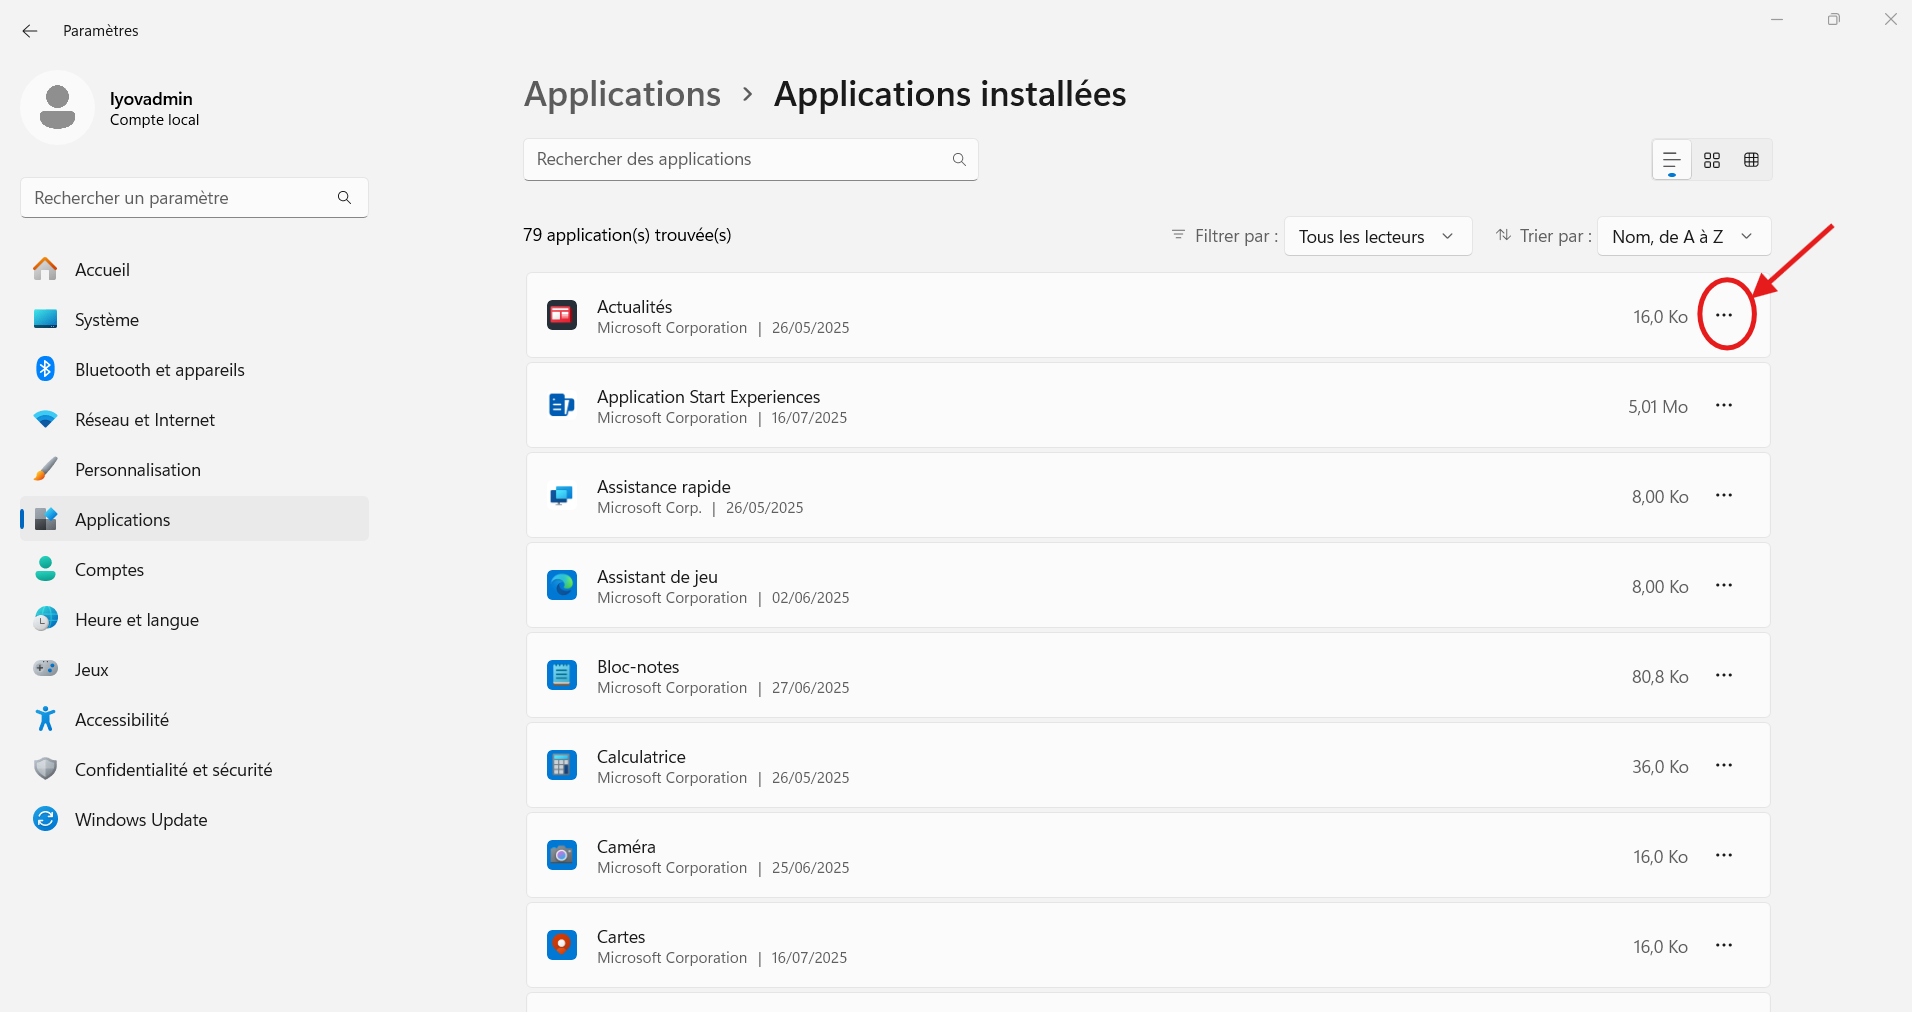
Task: Click the Applications breadcrumb link
Action: [x=622, y=94]
